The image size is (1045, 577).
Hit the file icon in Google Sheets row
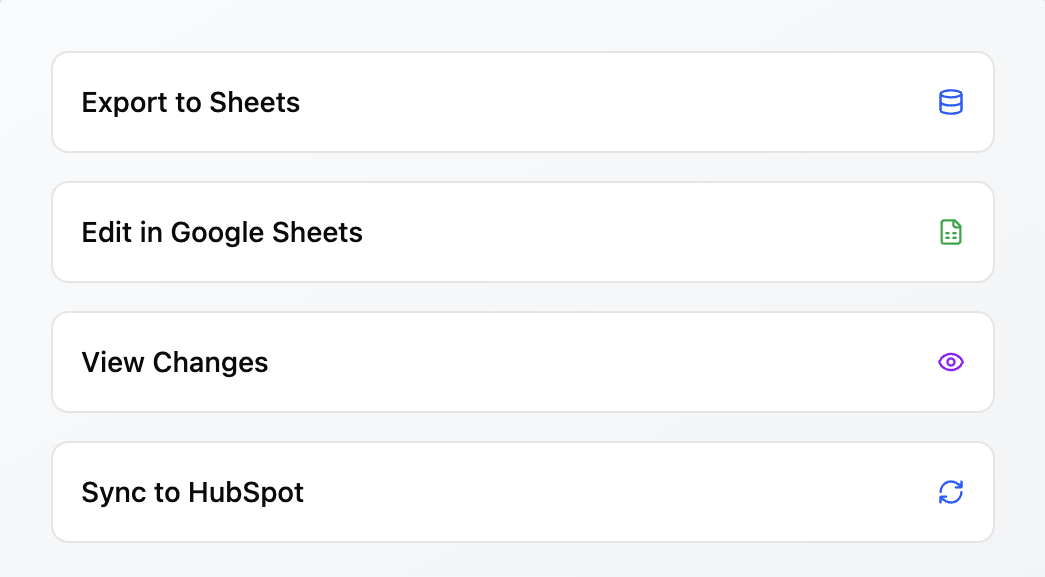tap(950, 232)
